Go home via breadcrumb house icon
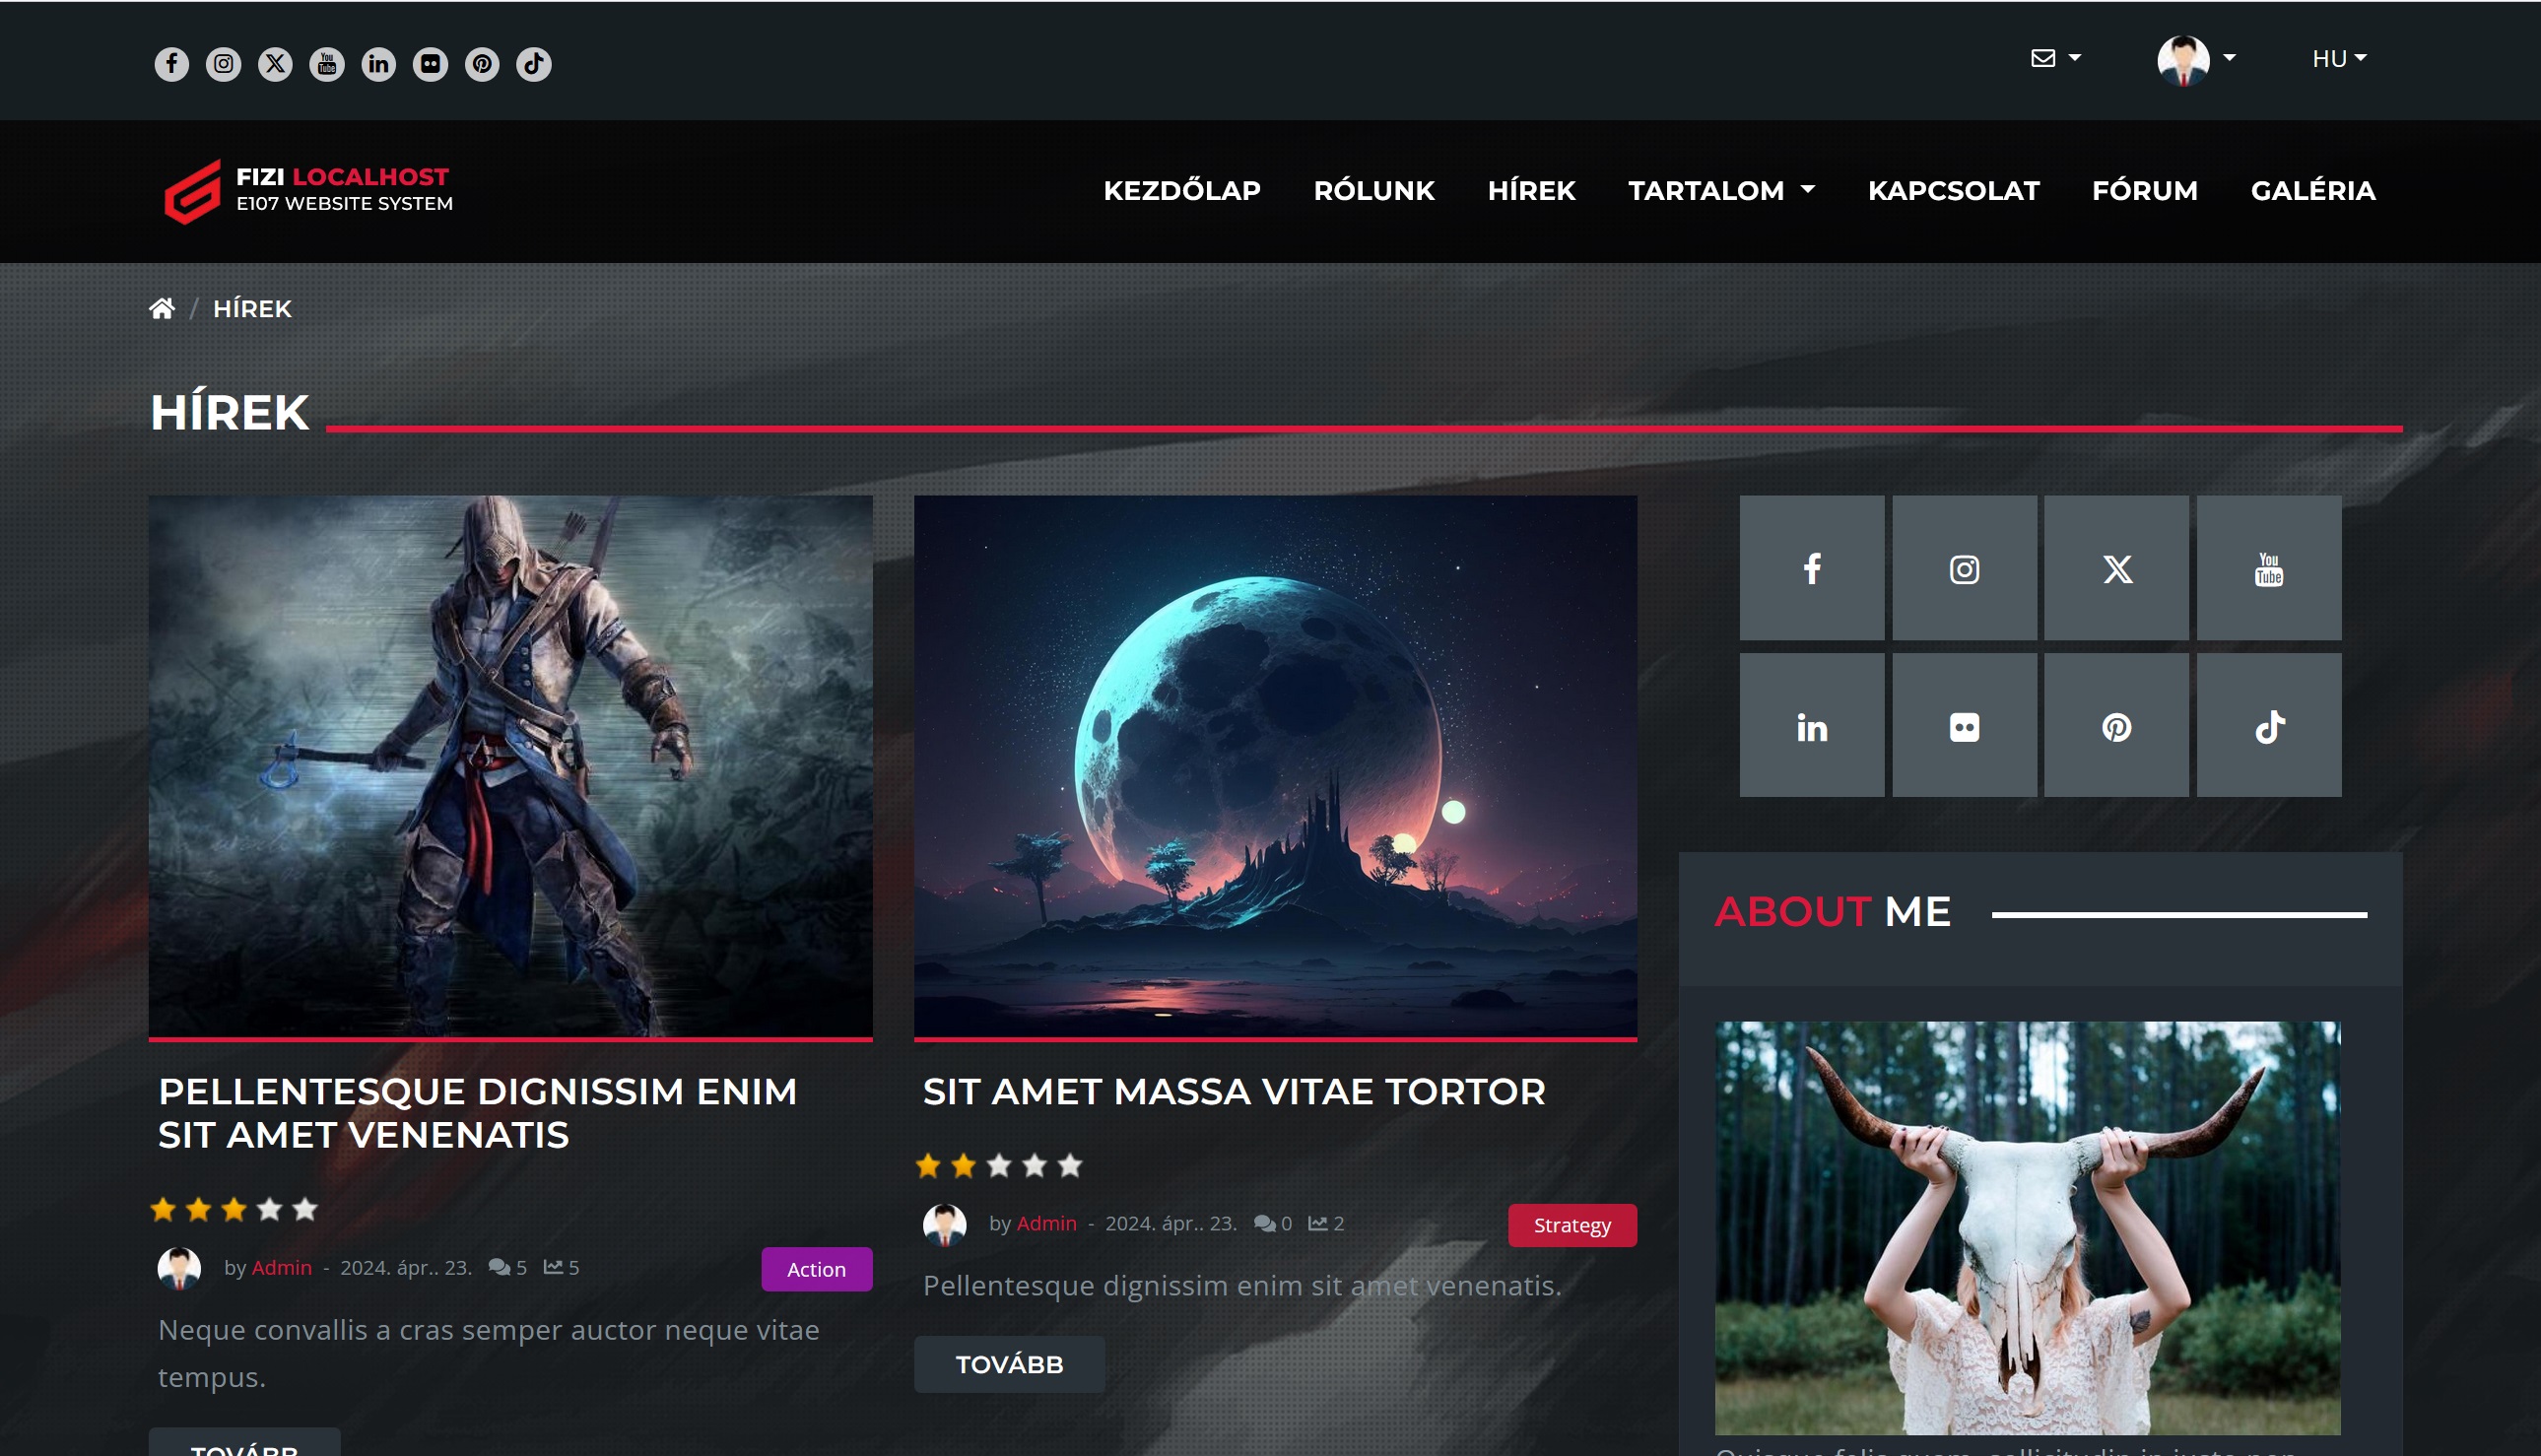Image resolution: width=2541 pixels, height=1456 pixels. [162, 308]
